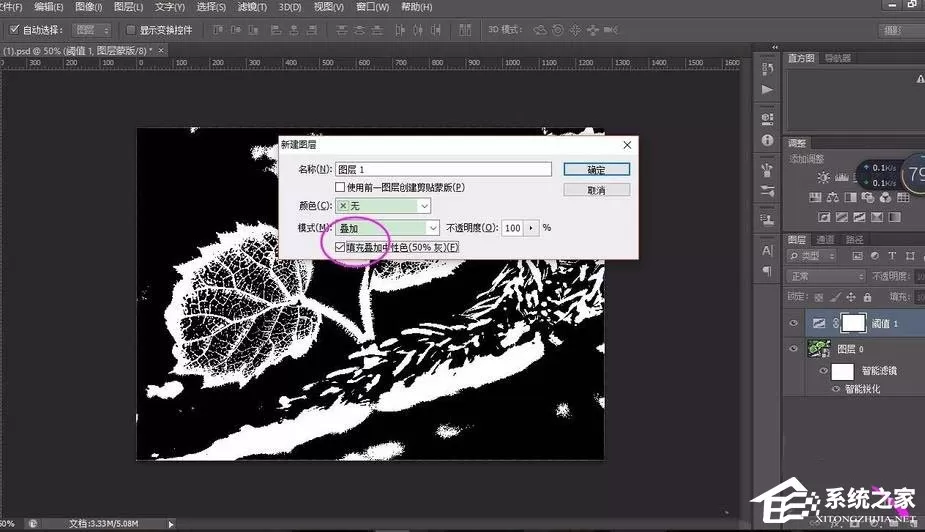925x532 pixels.
Task: Open the Edit menu
Action: click(x=49, y=7)
